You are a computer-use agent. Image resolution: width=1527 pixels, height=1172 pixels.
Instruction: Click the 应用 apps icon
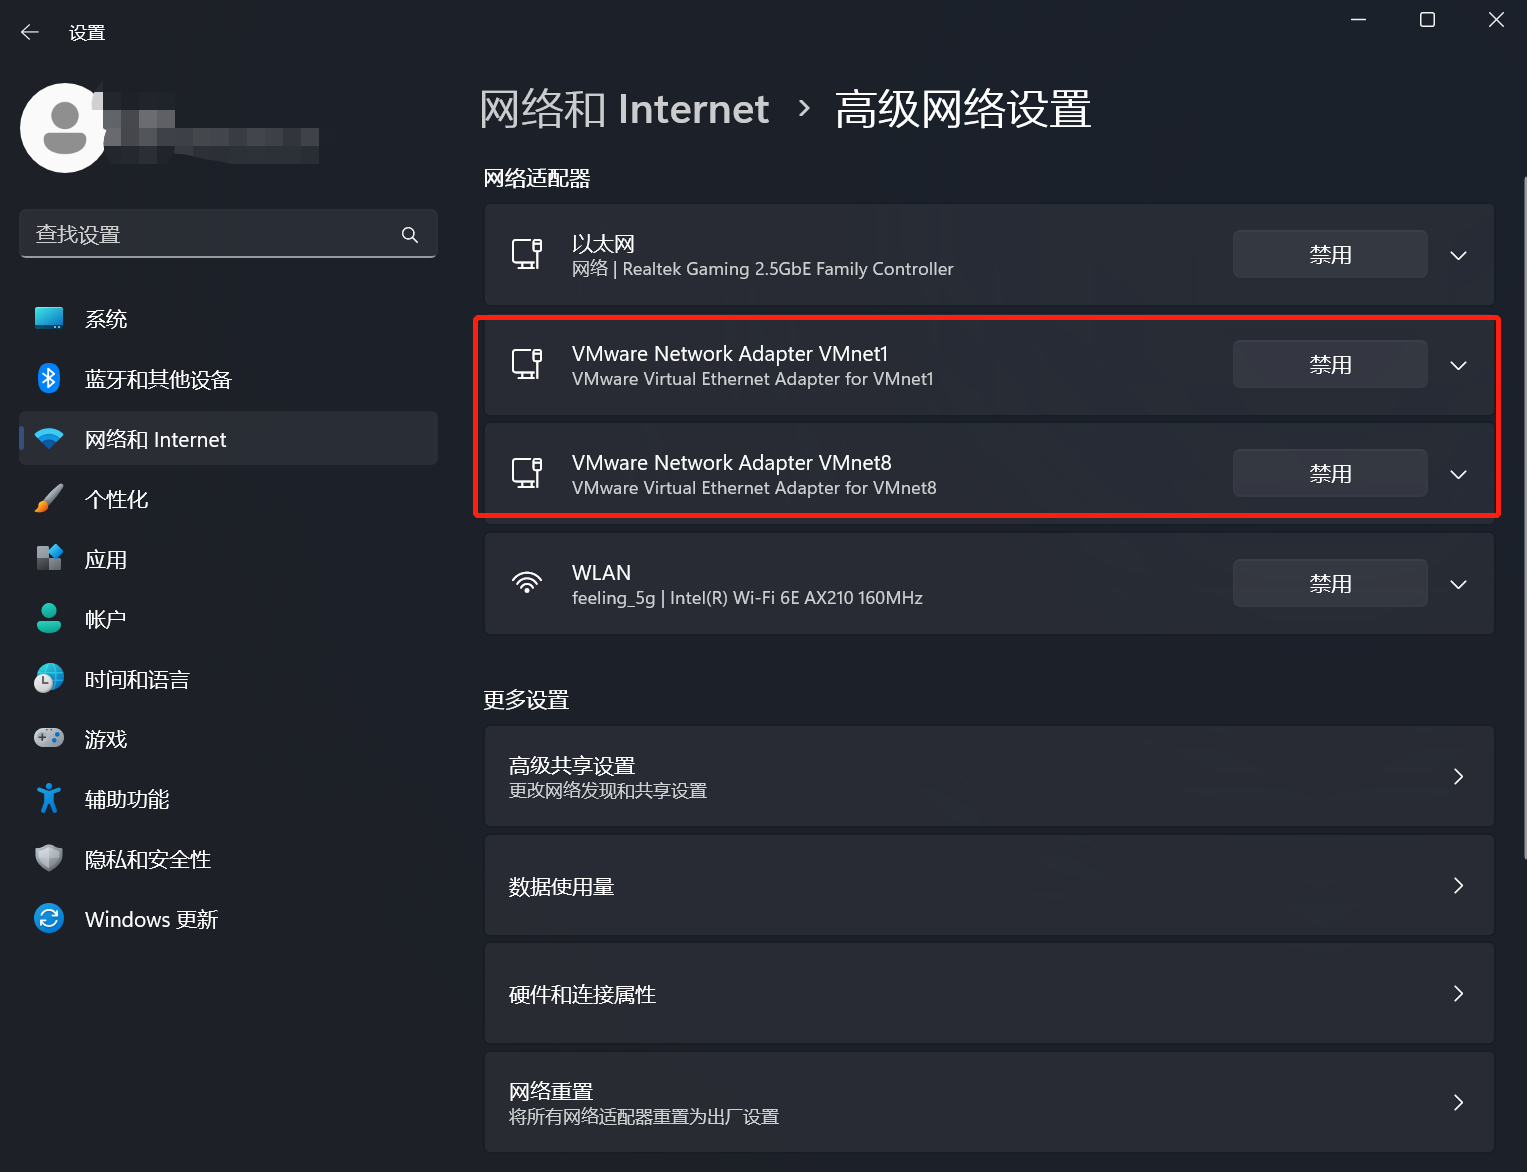click(49, 559)
